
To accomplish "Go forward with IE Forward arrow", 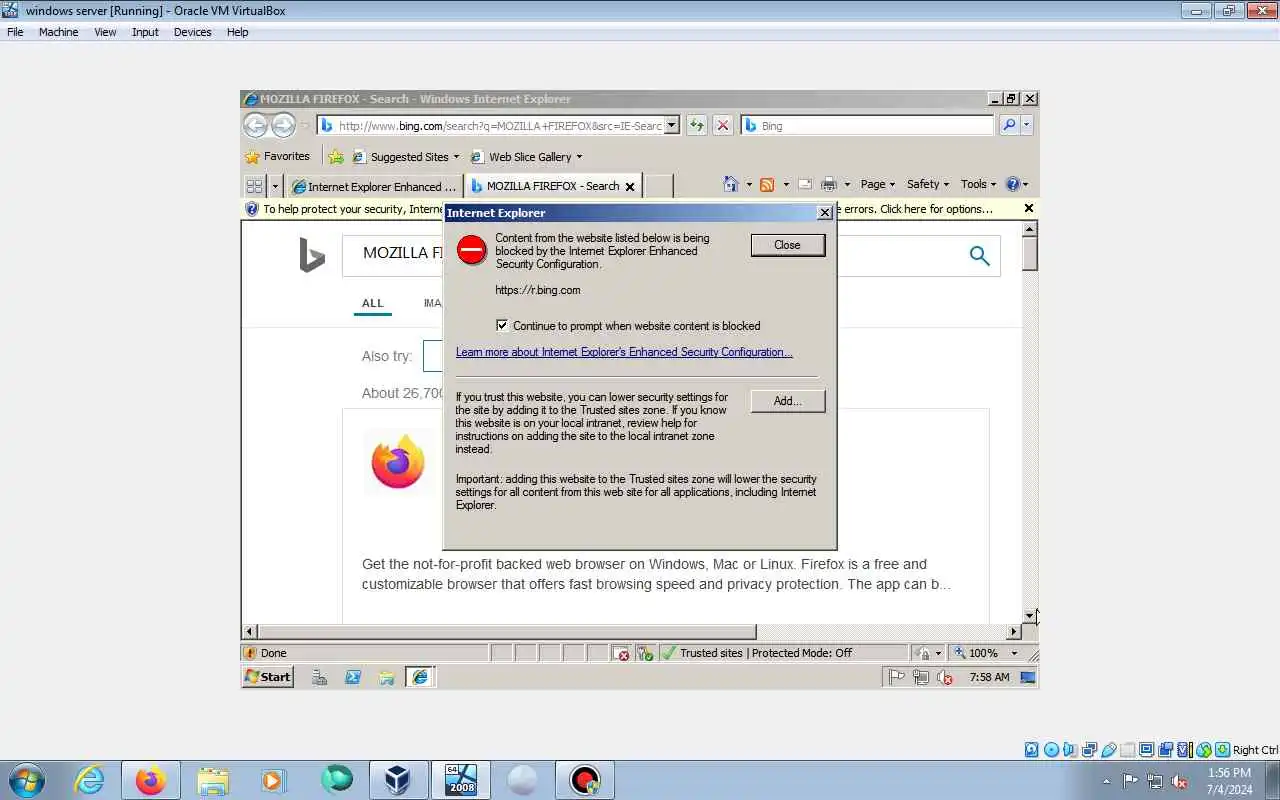I will pyautogui.click(x=284, y=125).
